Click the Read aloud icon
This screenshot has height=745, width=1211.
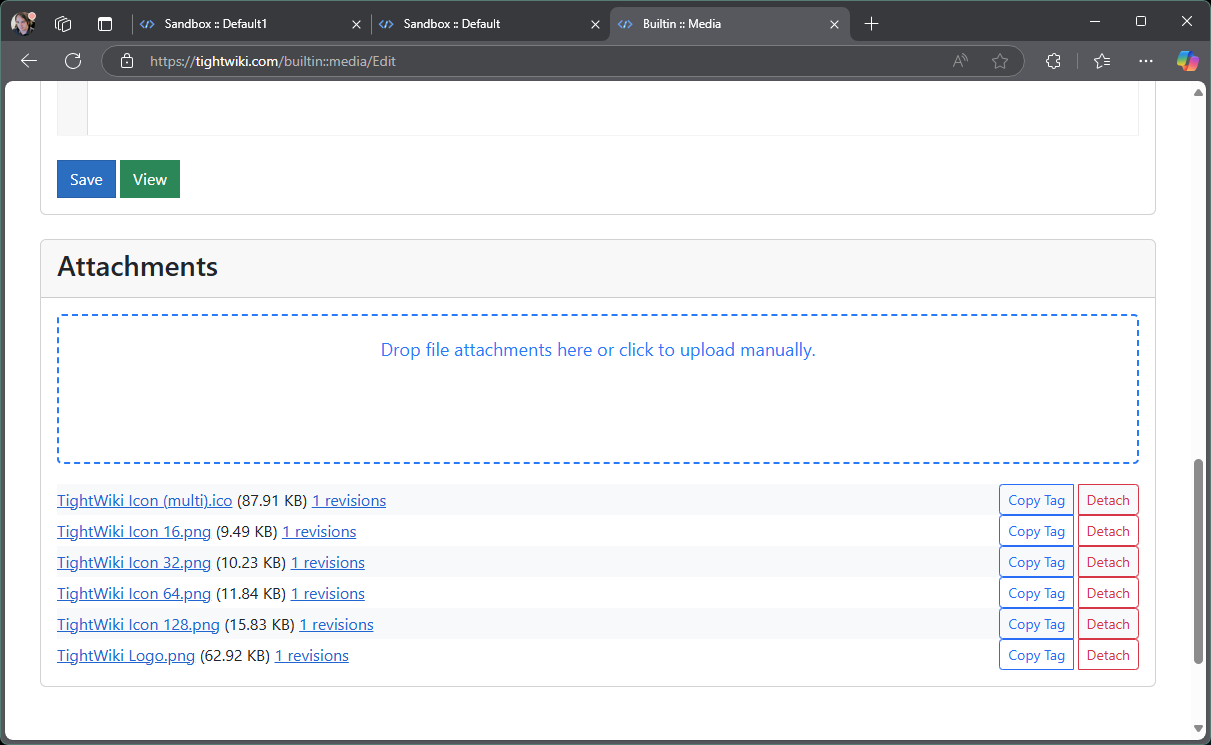[x=960, y=61]
